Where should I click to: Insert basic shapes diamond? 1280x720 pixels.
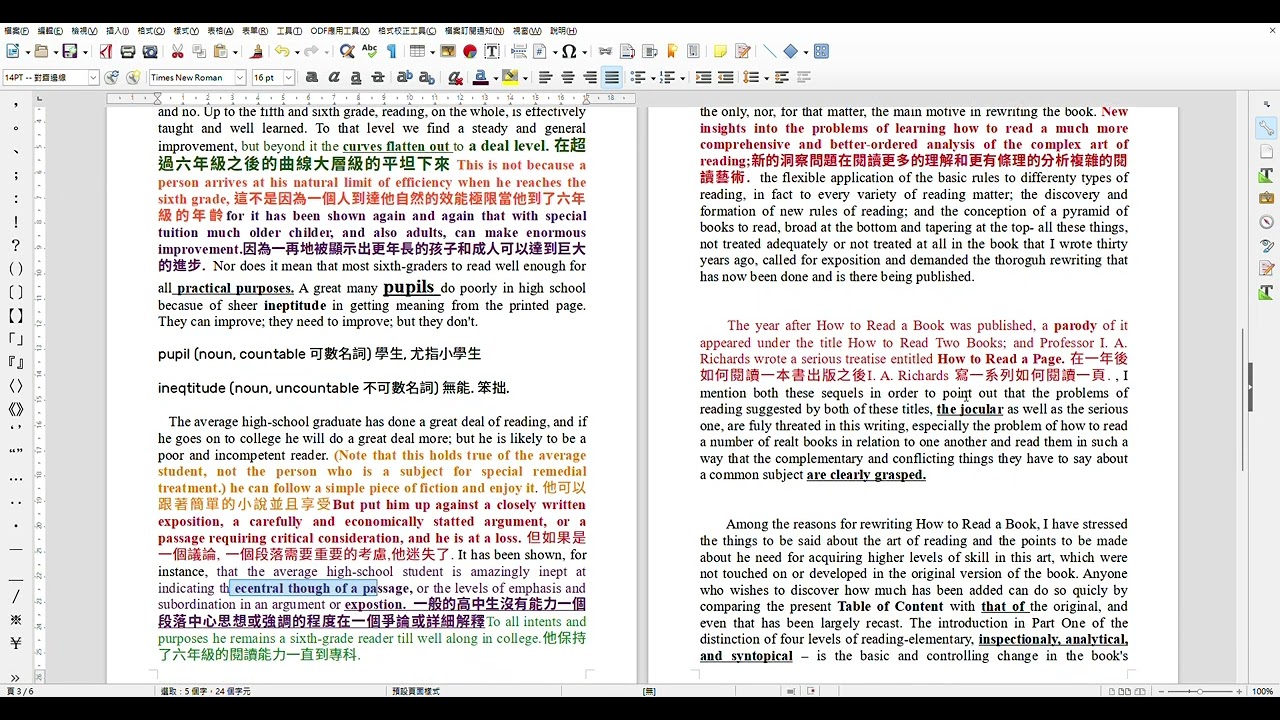791,51
